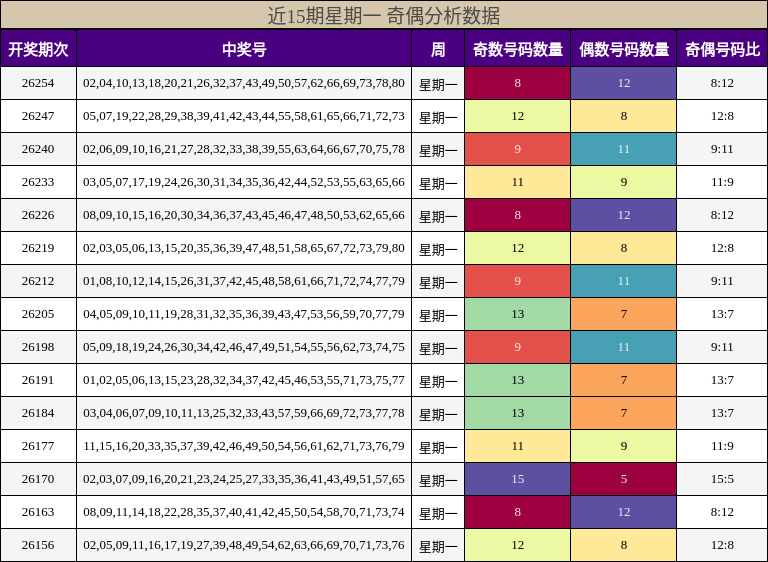Select issue number 26191
The width and height of the screenshot is (768, 562).
pos(38,380)
